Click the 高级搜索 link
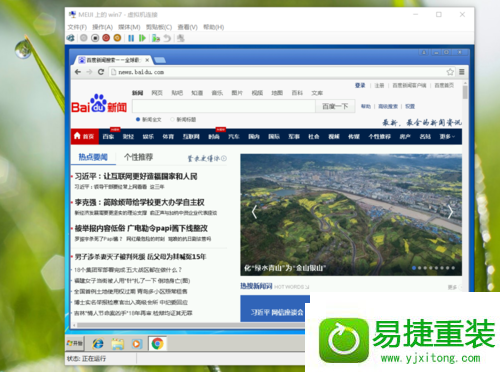Screen dimensions: 500x372 (x=388, y=106)
